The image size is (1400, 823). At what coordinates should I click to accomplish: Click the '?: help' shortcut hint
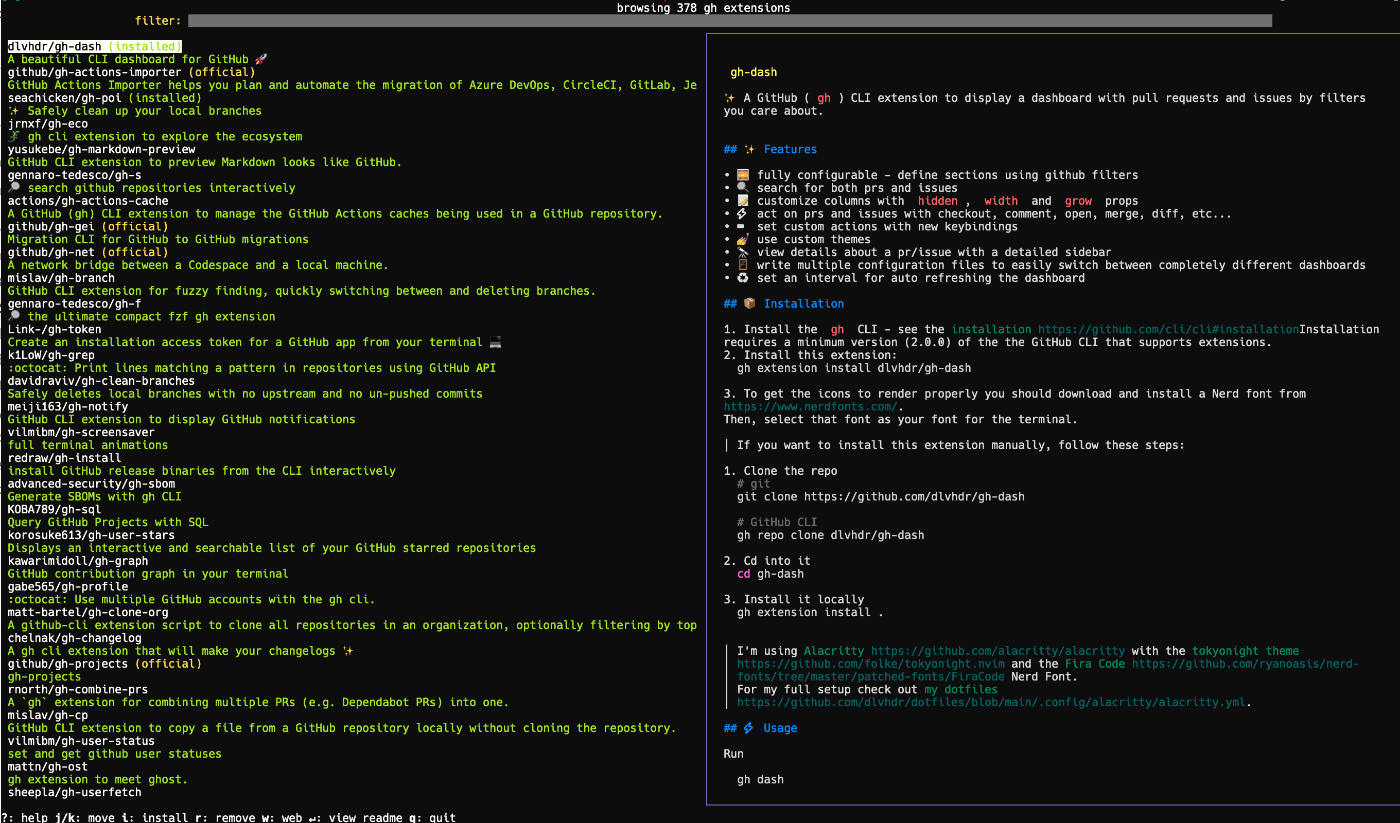coord(24,817)
